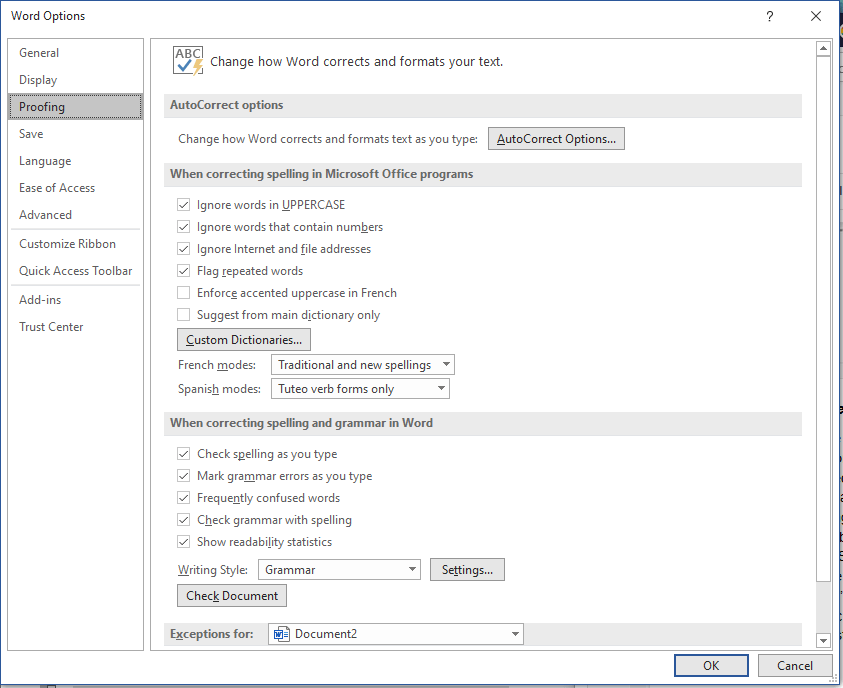Uncheck Check spelling as you type
Image resolution: width=843 pixels, height=688 pixels.
tap(184, 453)
